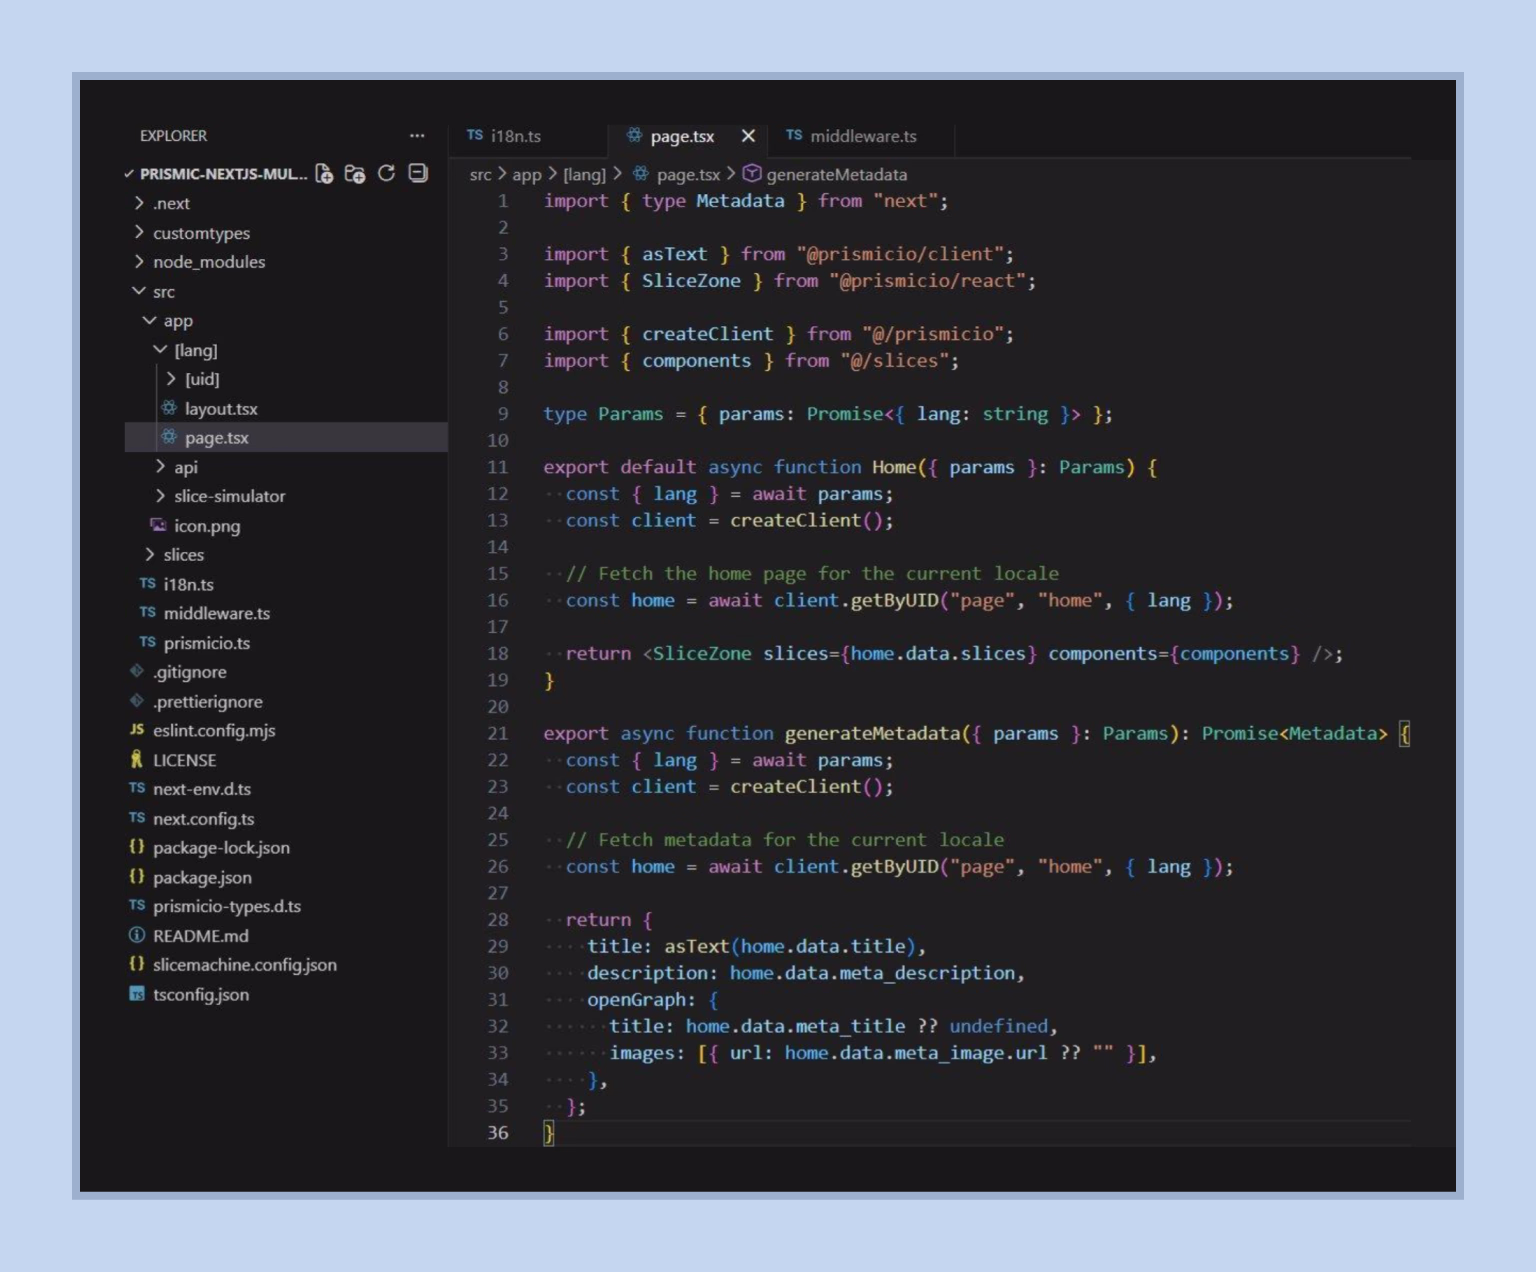Open next-env.d.ts file
The height and width of the screenshot is (1272, 1536).
coord(201,789)
